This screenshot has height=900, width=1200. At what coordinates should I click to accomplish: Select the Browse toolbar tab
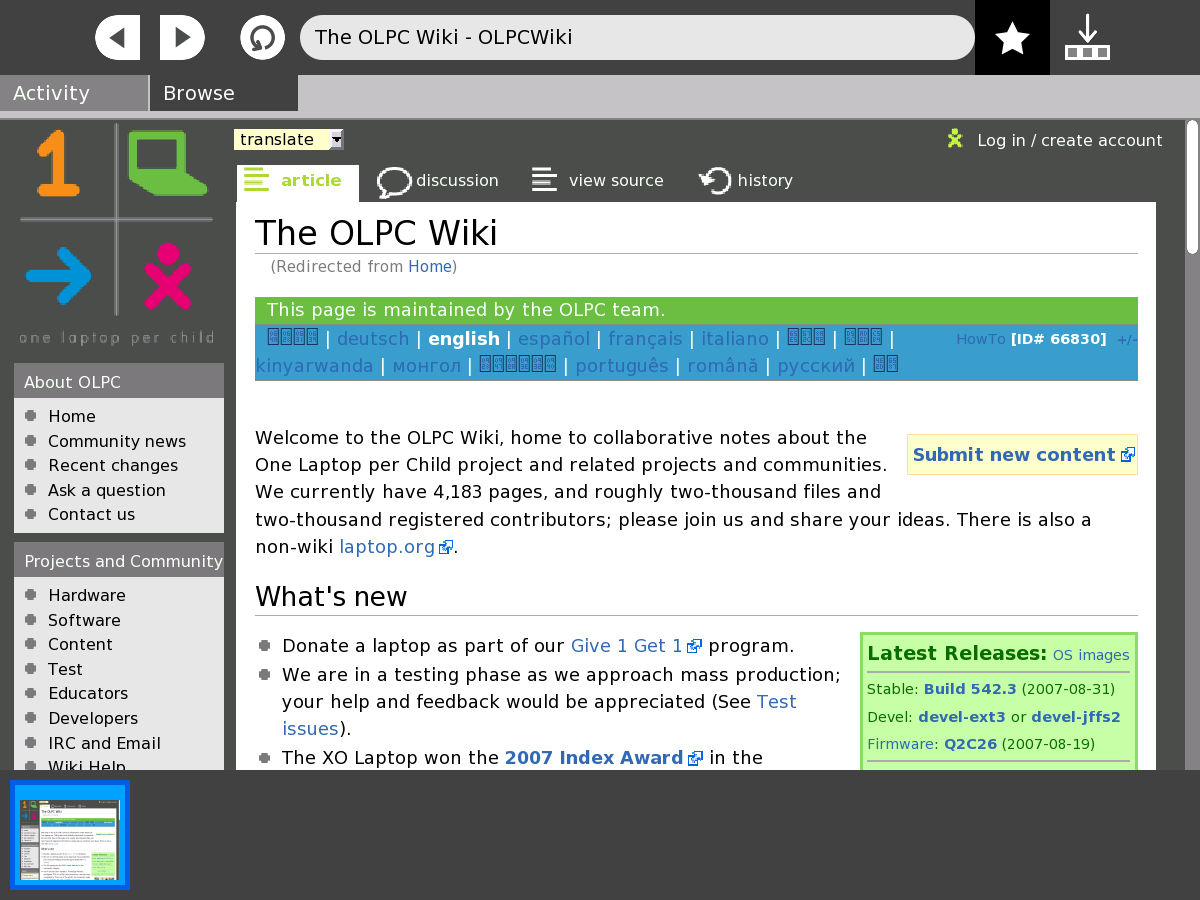pyautogui.click(x=223, y=93)
